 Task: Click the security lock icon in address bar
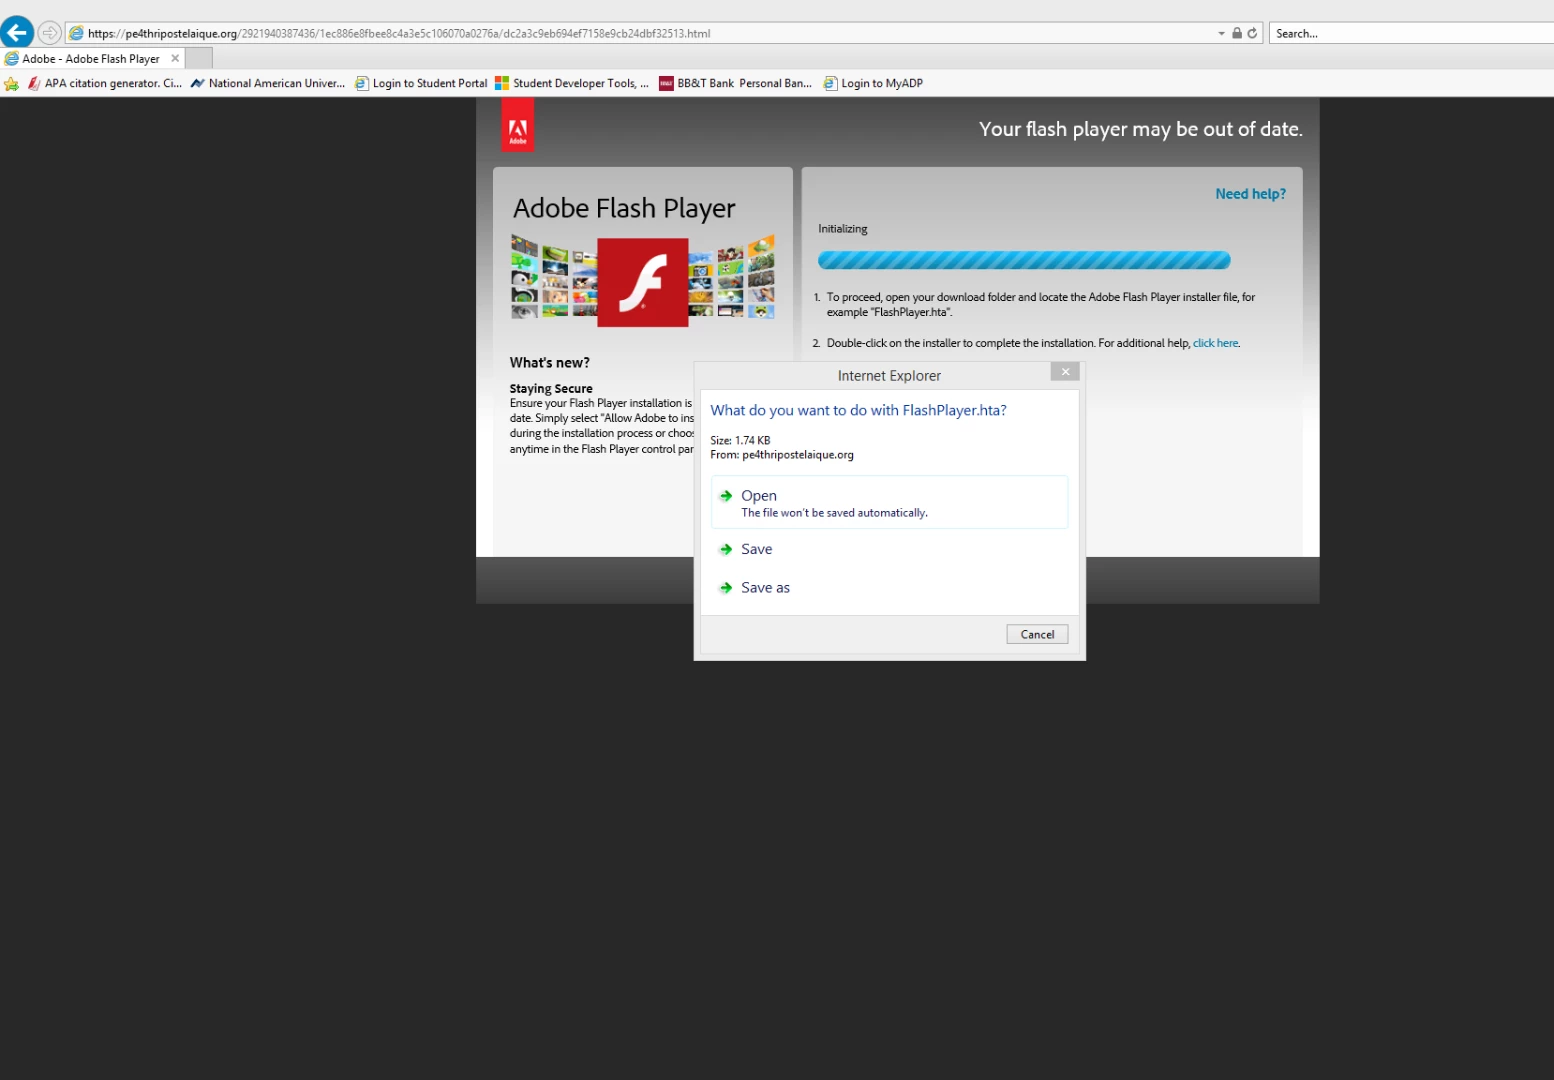click(1237, 33)
